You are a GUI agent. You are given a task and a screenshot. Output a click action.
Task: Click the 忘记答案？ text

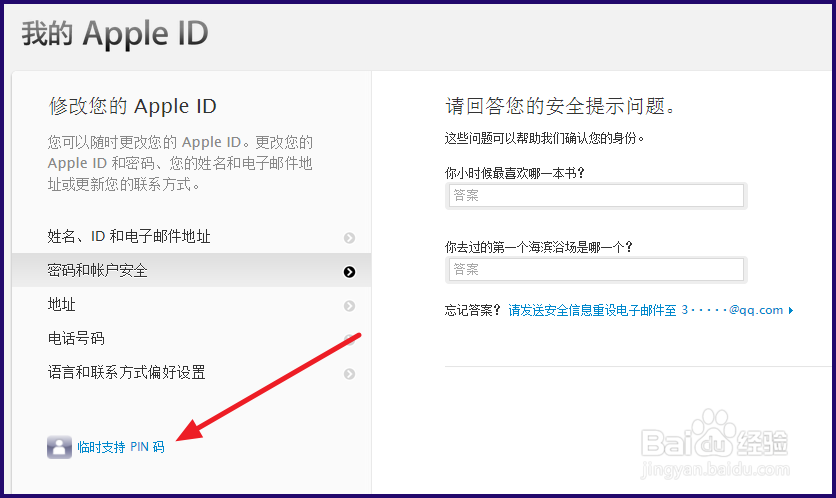(473, 310)
